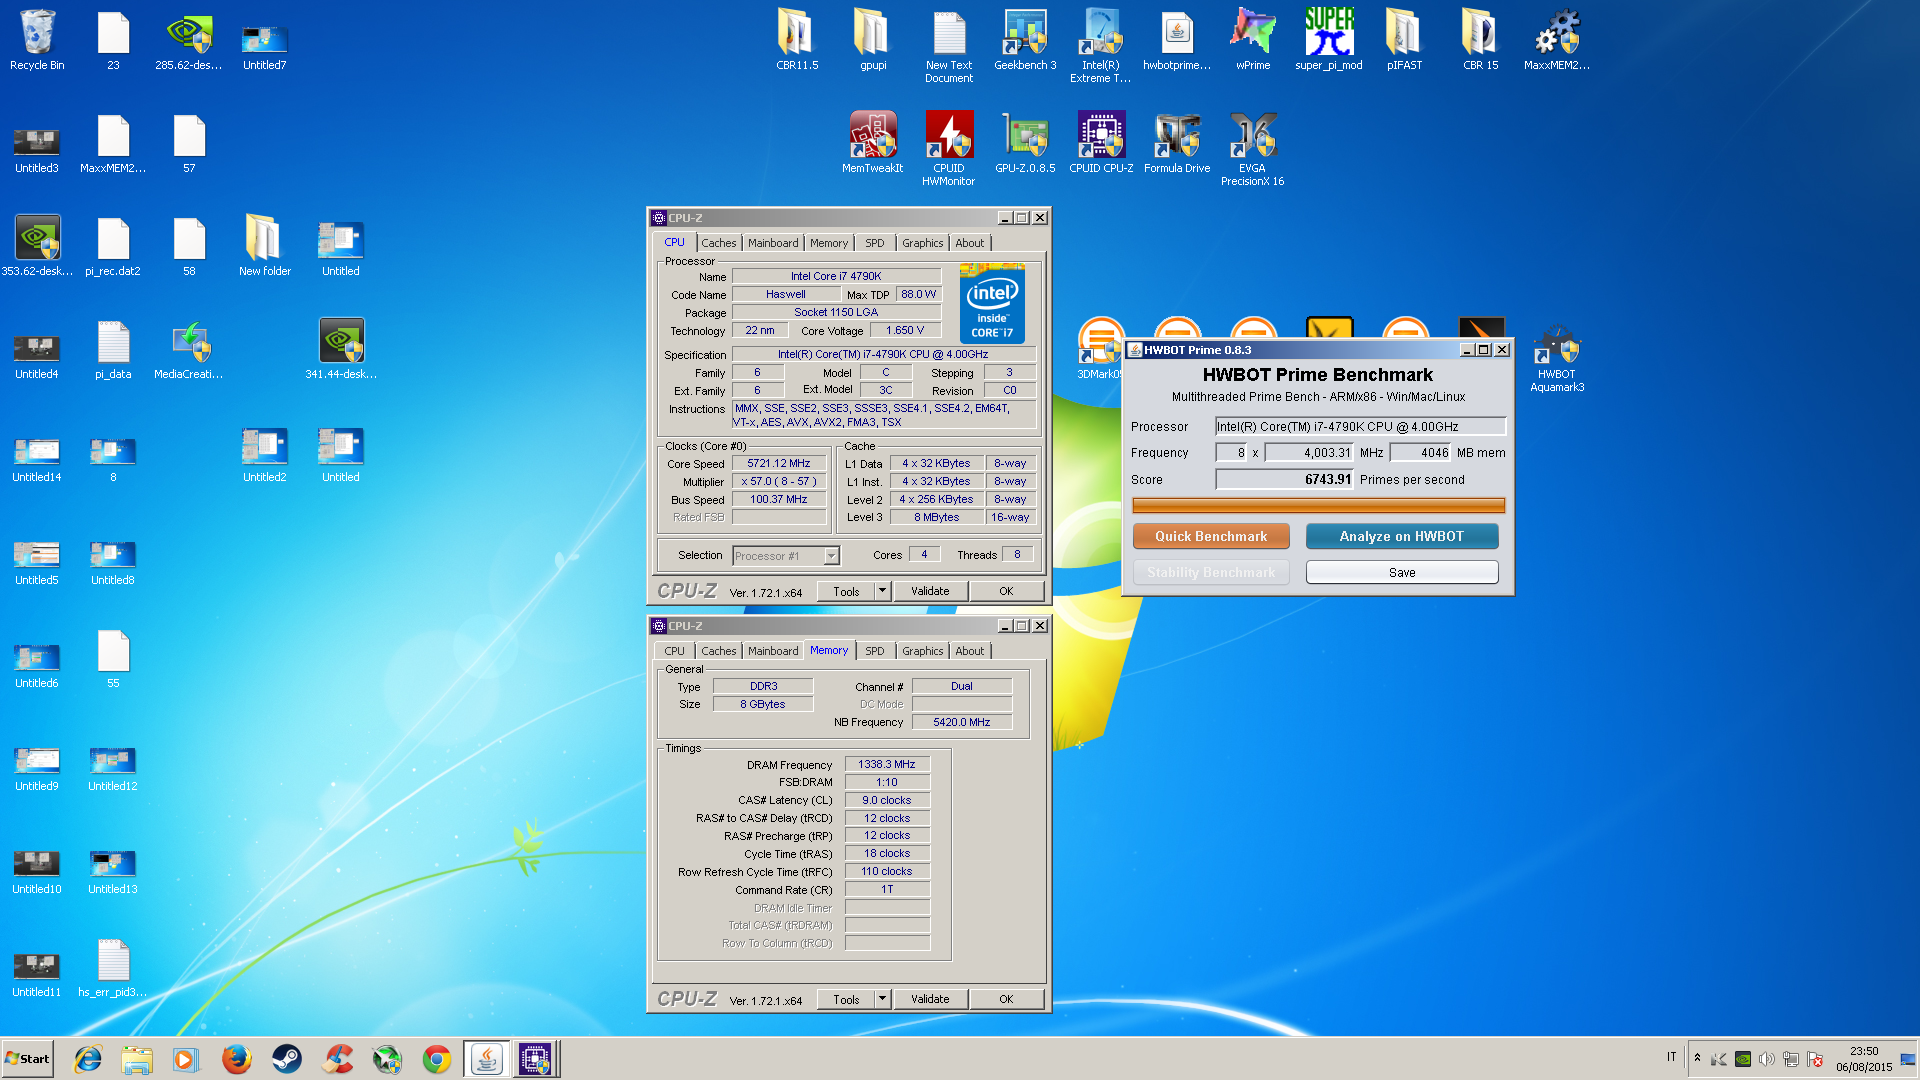Image resolution: width=1920 pixels, height=1080 pixels.
Task: Open CPU tab in lower CPU-Z window
Action: click(x=675, y=651)
